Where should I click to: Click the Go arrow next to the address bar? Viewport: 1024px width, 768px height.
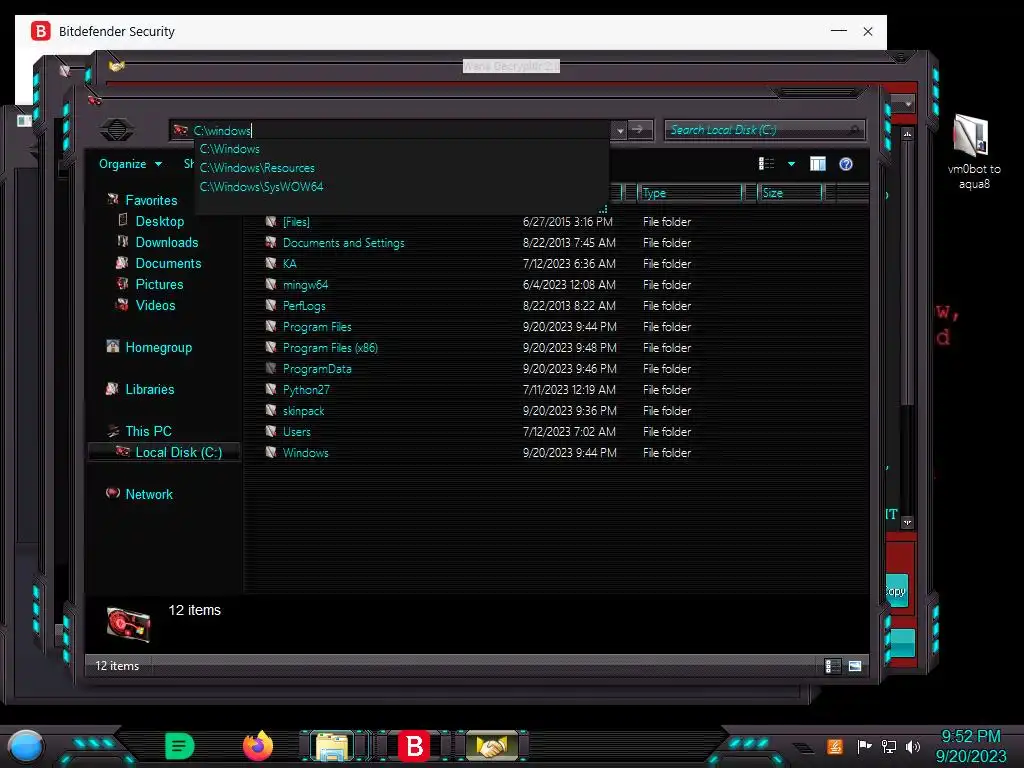point(638,130)
